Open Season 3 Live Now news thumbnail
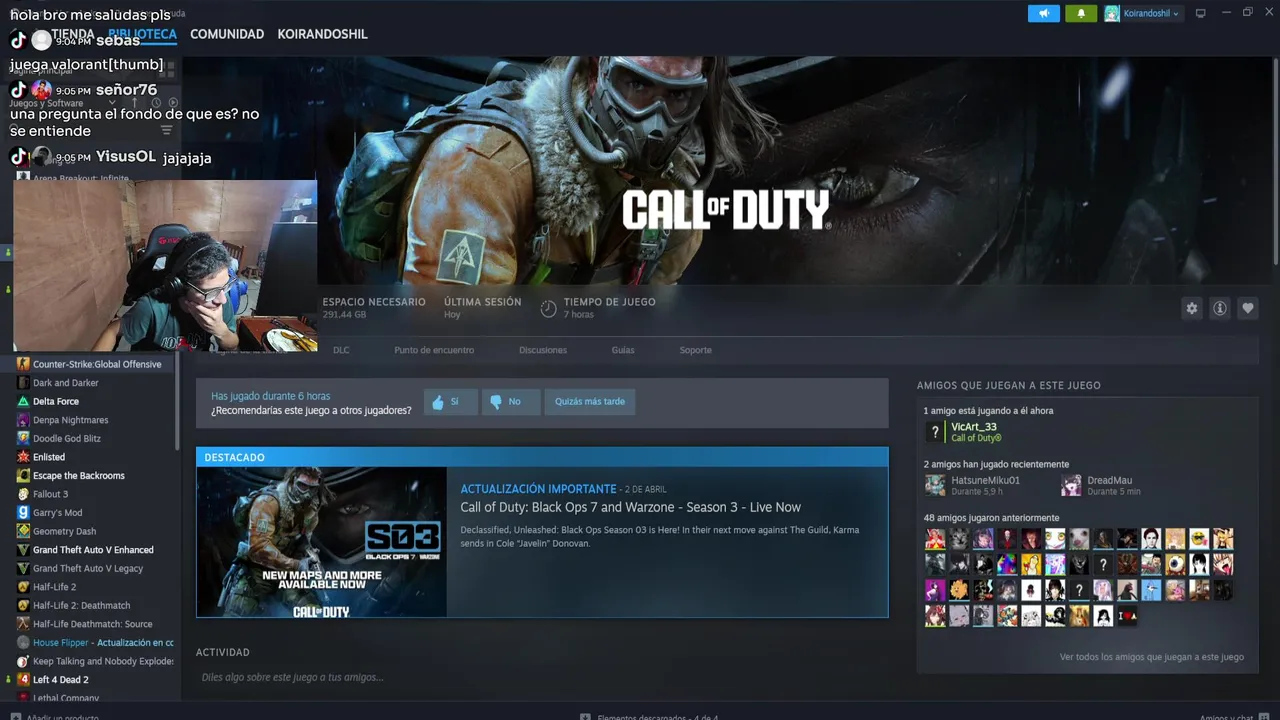 click(x=321, y=542)
